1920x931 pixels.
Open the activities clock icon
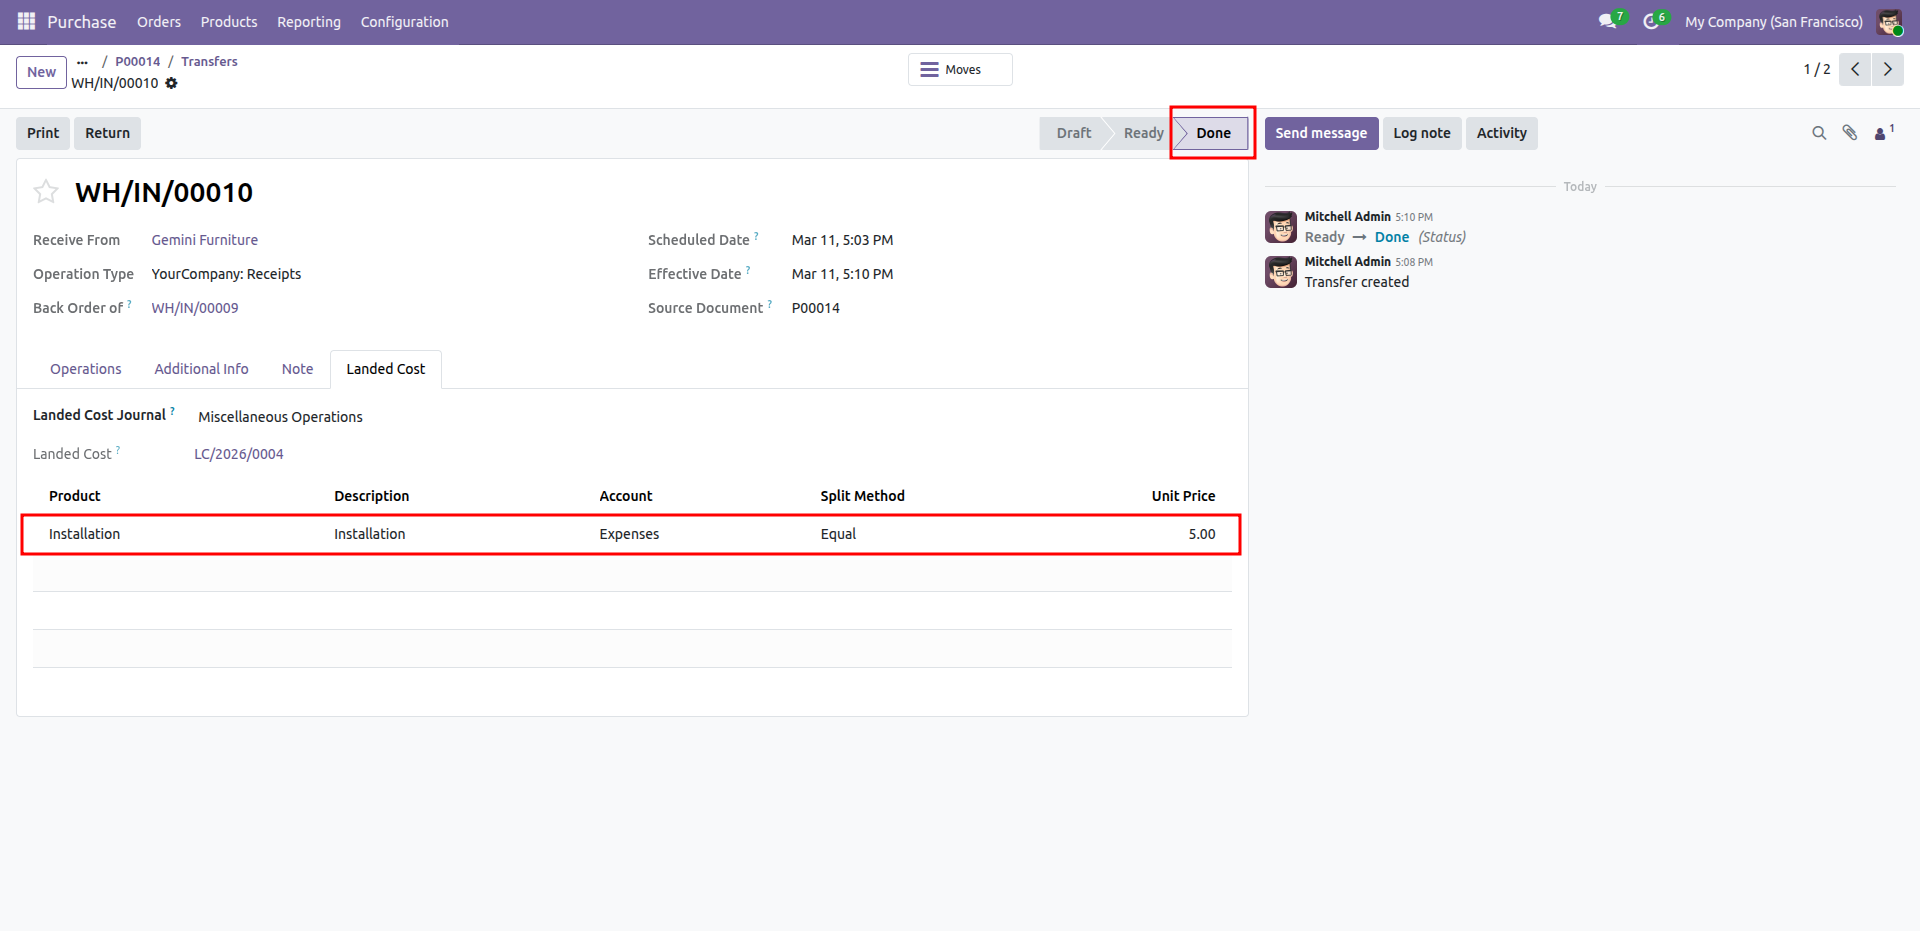1651,21
